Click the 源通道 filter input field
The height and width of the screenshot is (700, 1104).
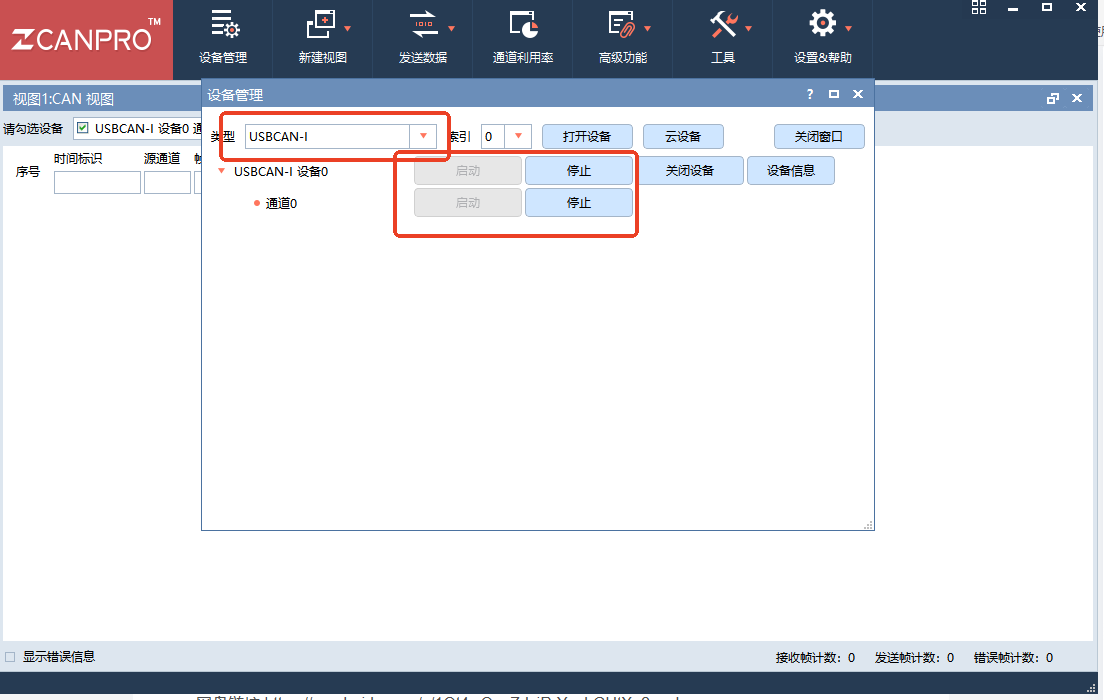click(168, 182)
